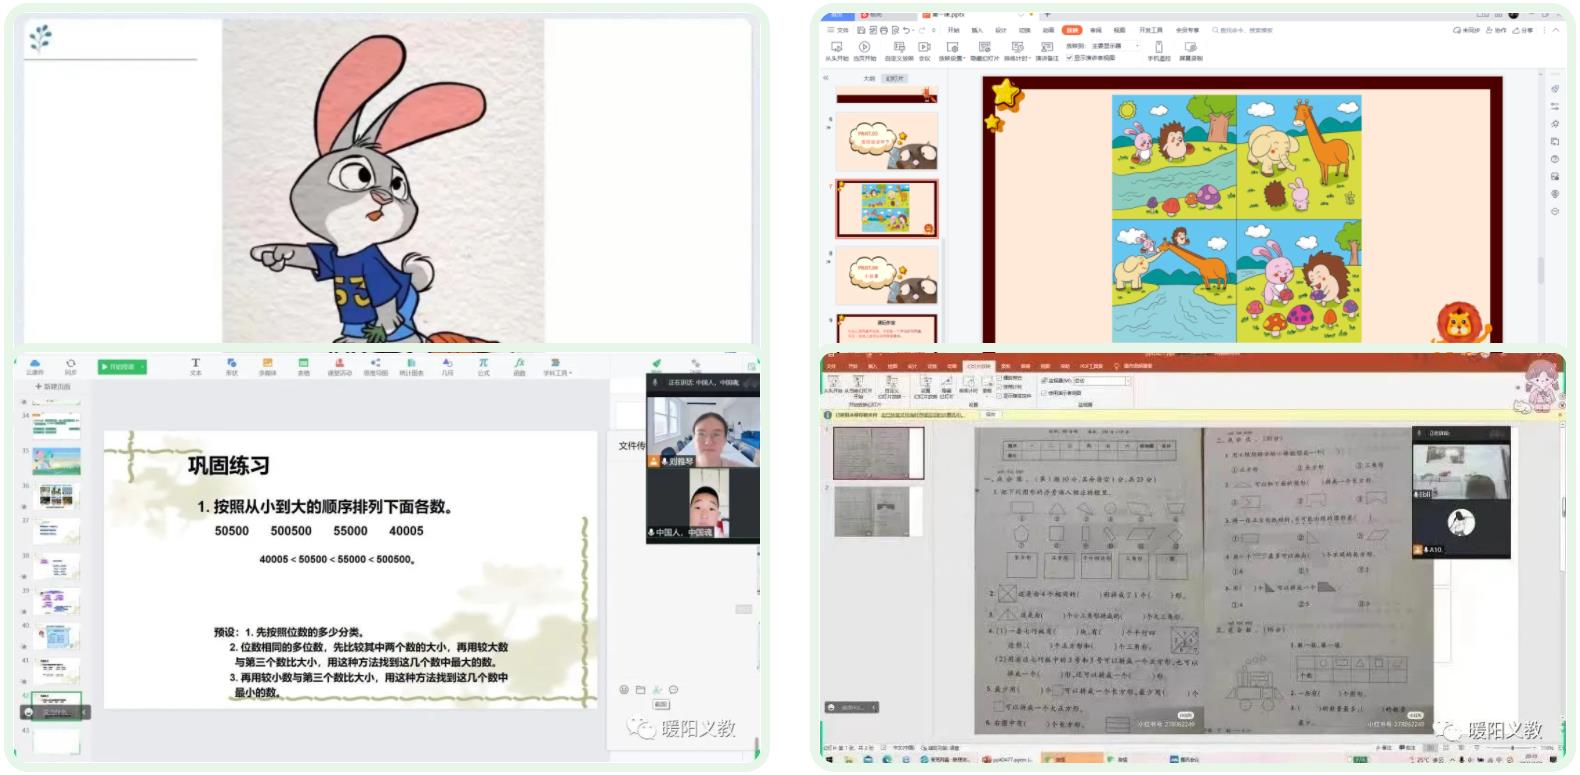Toggle use presenter view checkbox in PowerPoint

pos(1044,392)
